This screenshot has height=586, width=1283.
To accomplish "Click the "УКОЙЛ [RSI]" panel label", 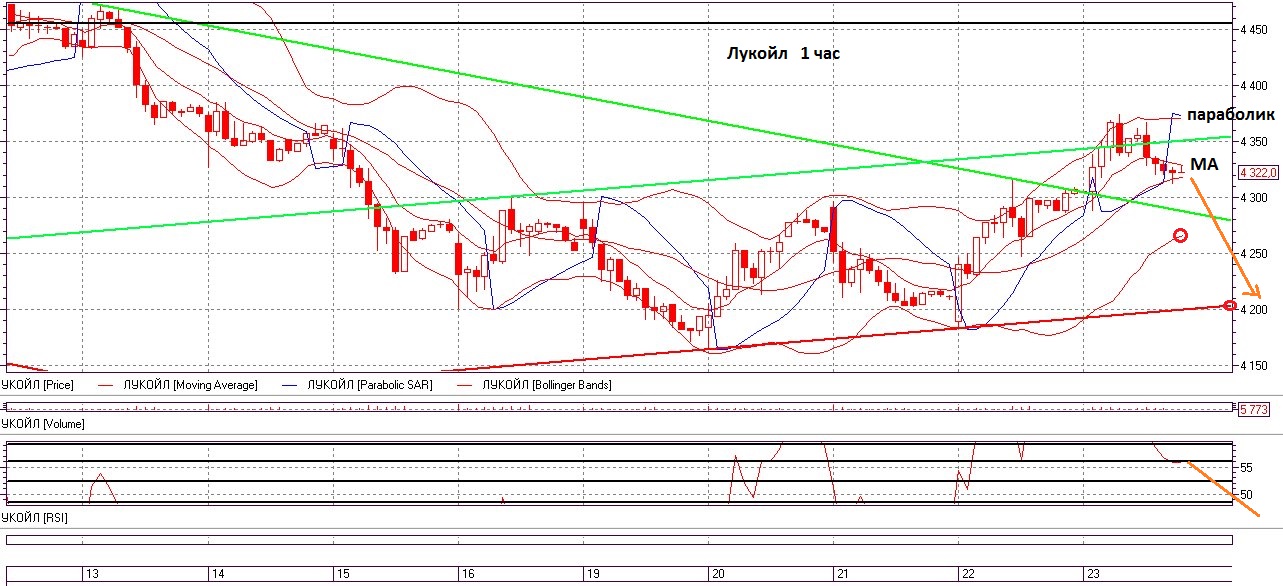I will 36,517.
